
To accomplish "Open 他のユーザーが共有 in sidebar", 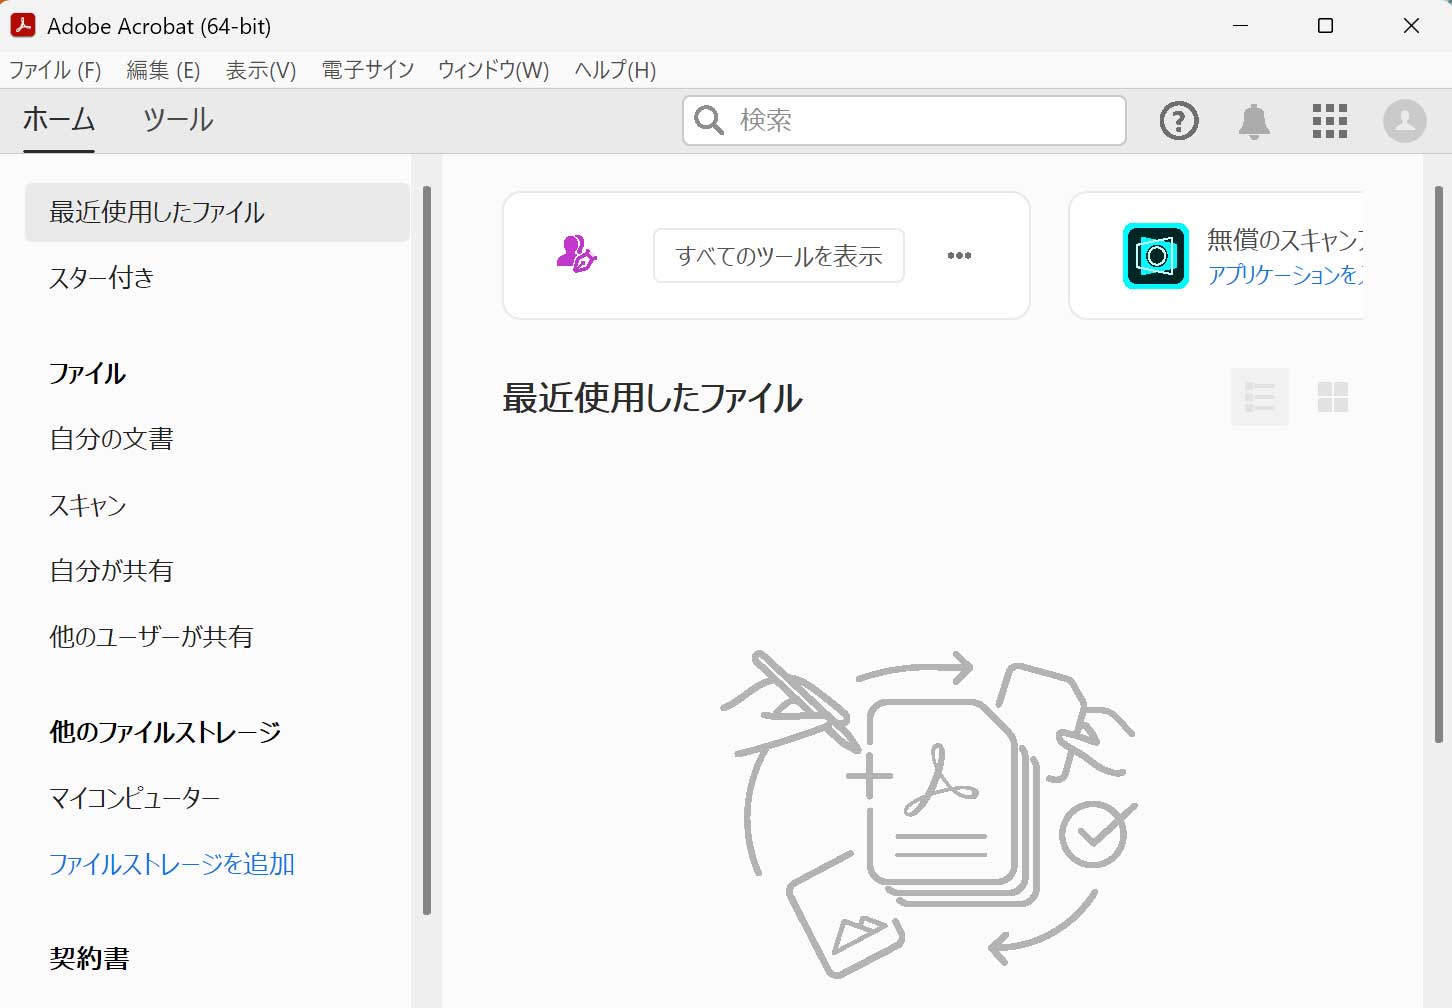I will coord(151,637).
